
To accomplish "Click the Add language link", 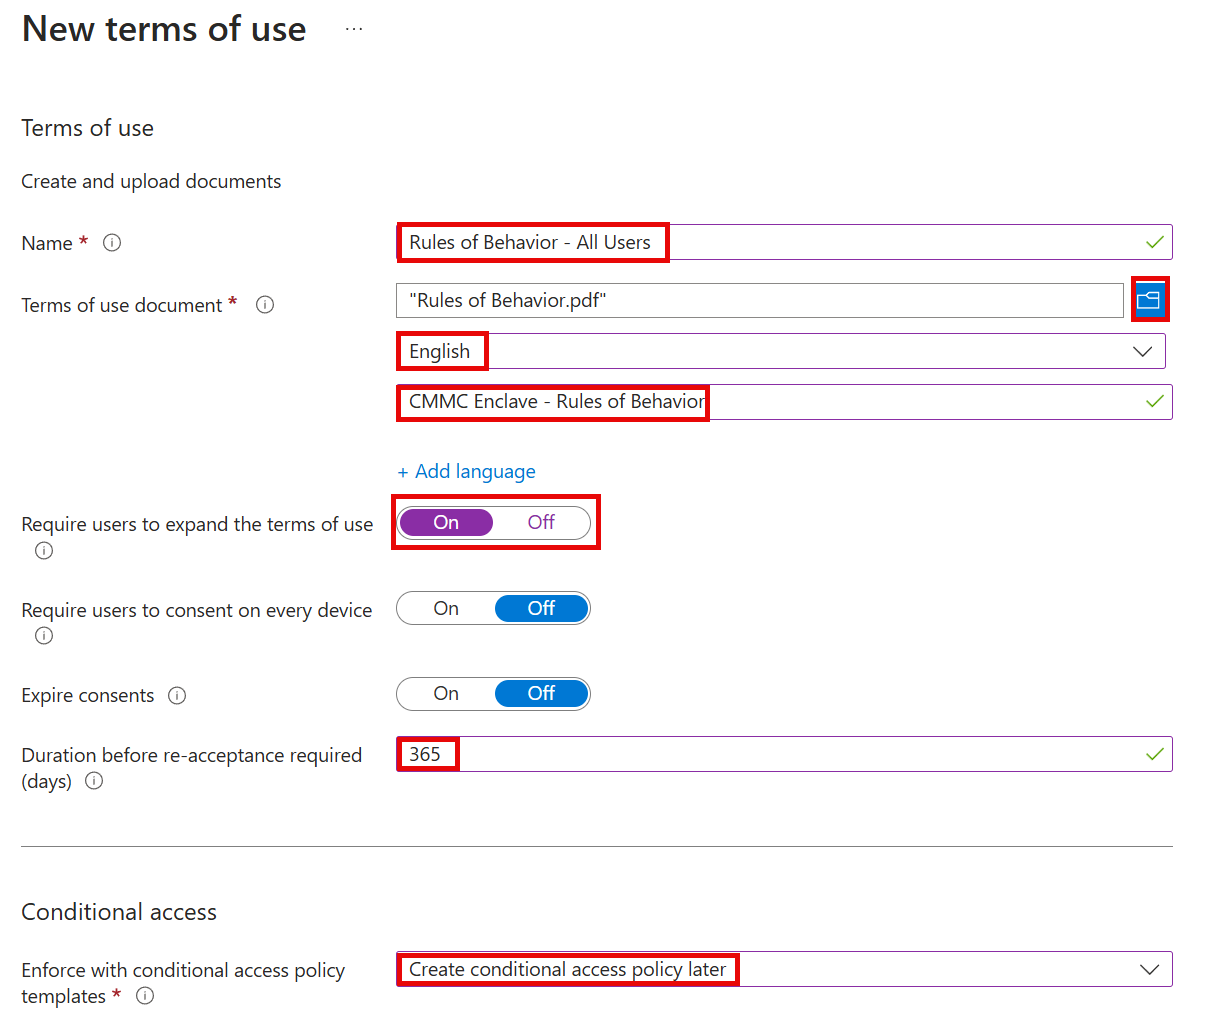I will tap(466, 471).
